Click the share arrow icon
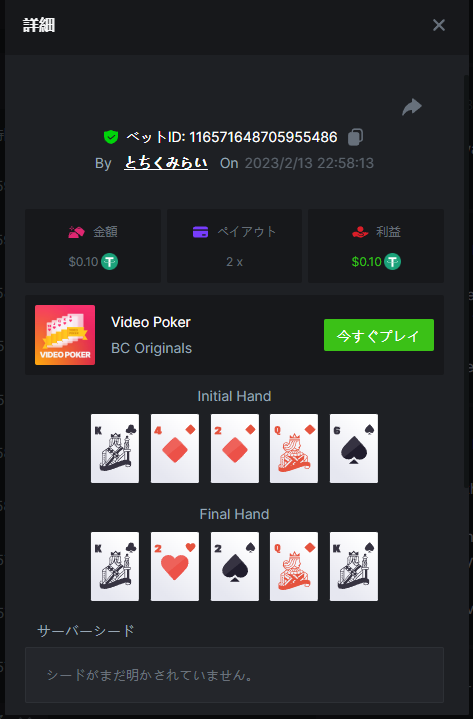473x719 pixels. 412,107
